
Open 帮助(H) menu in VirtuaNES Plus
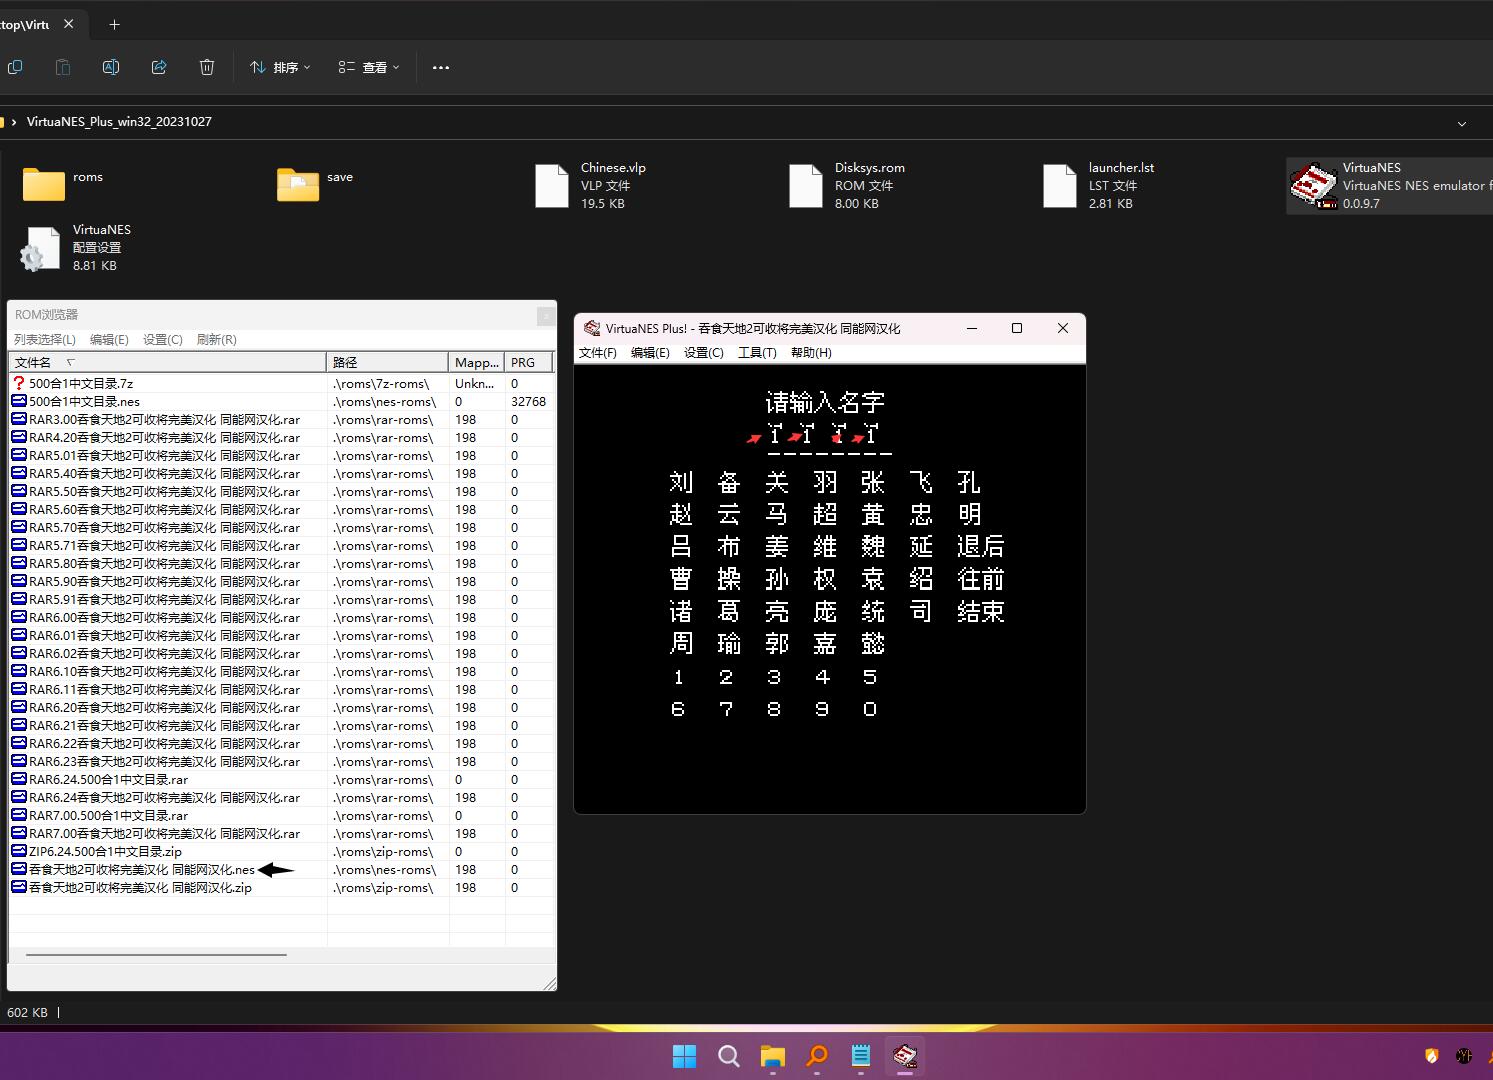click(x=811, y=353)
